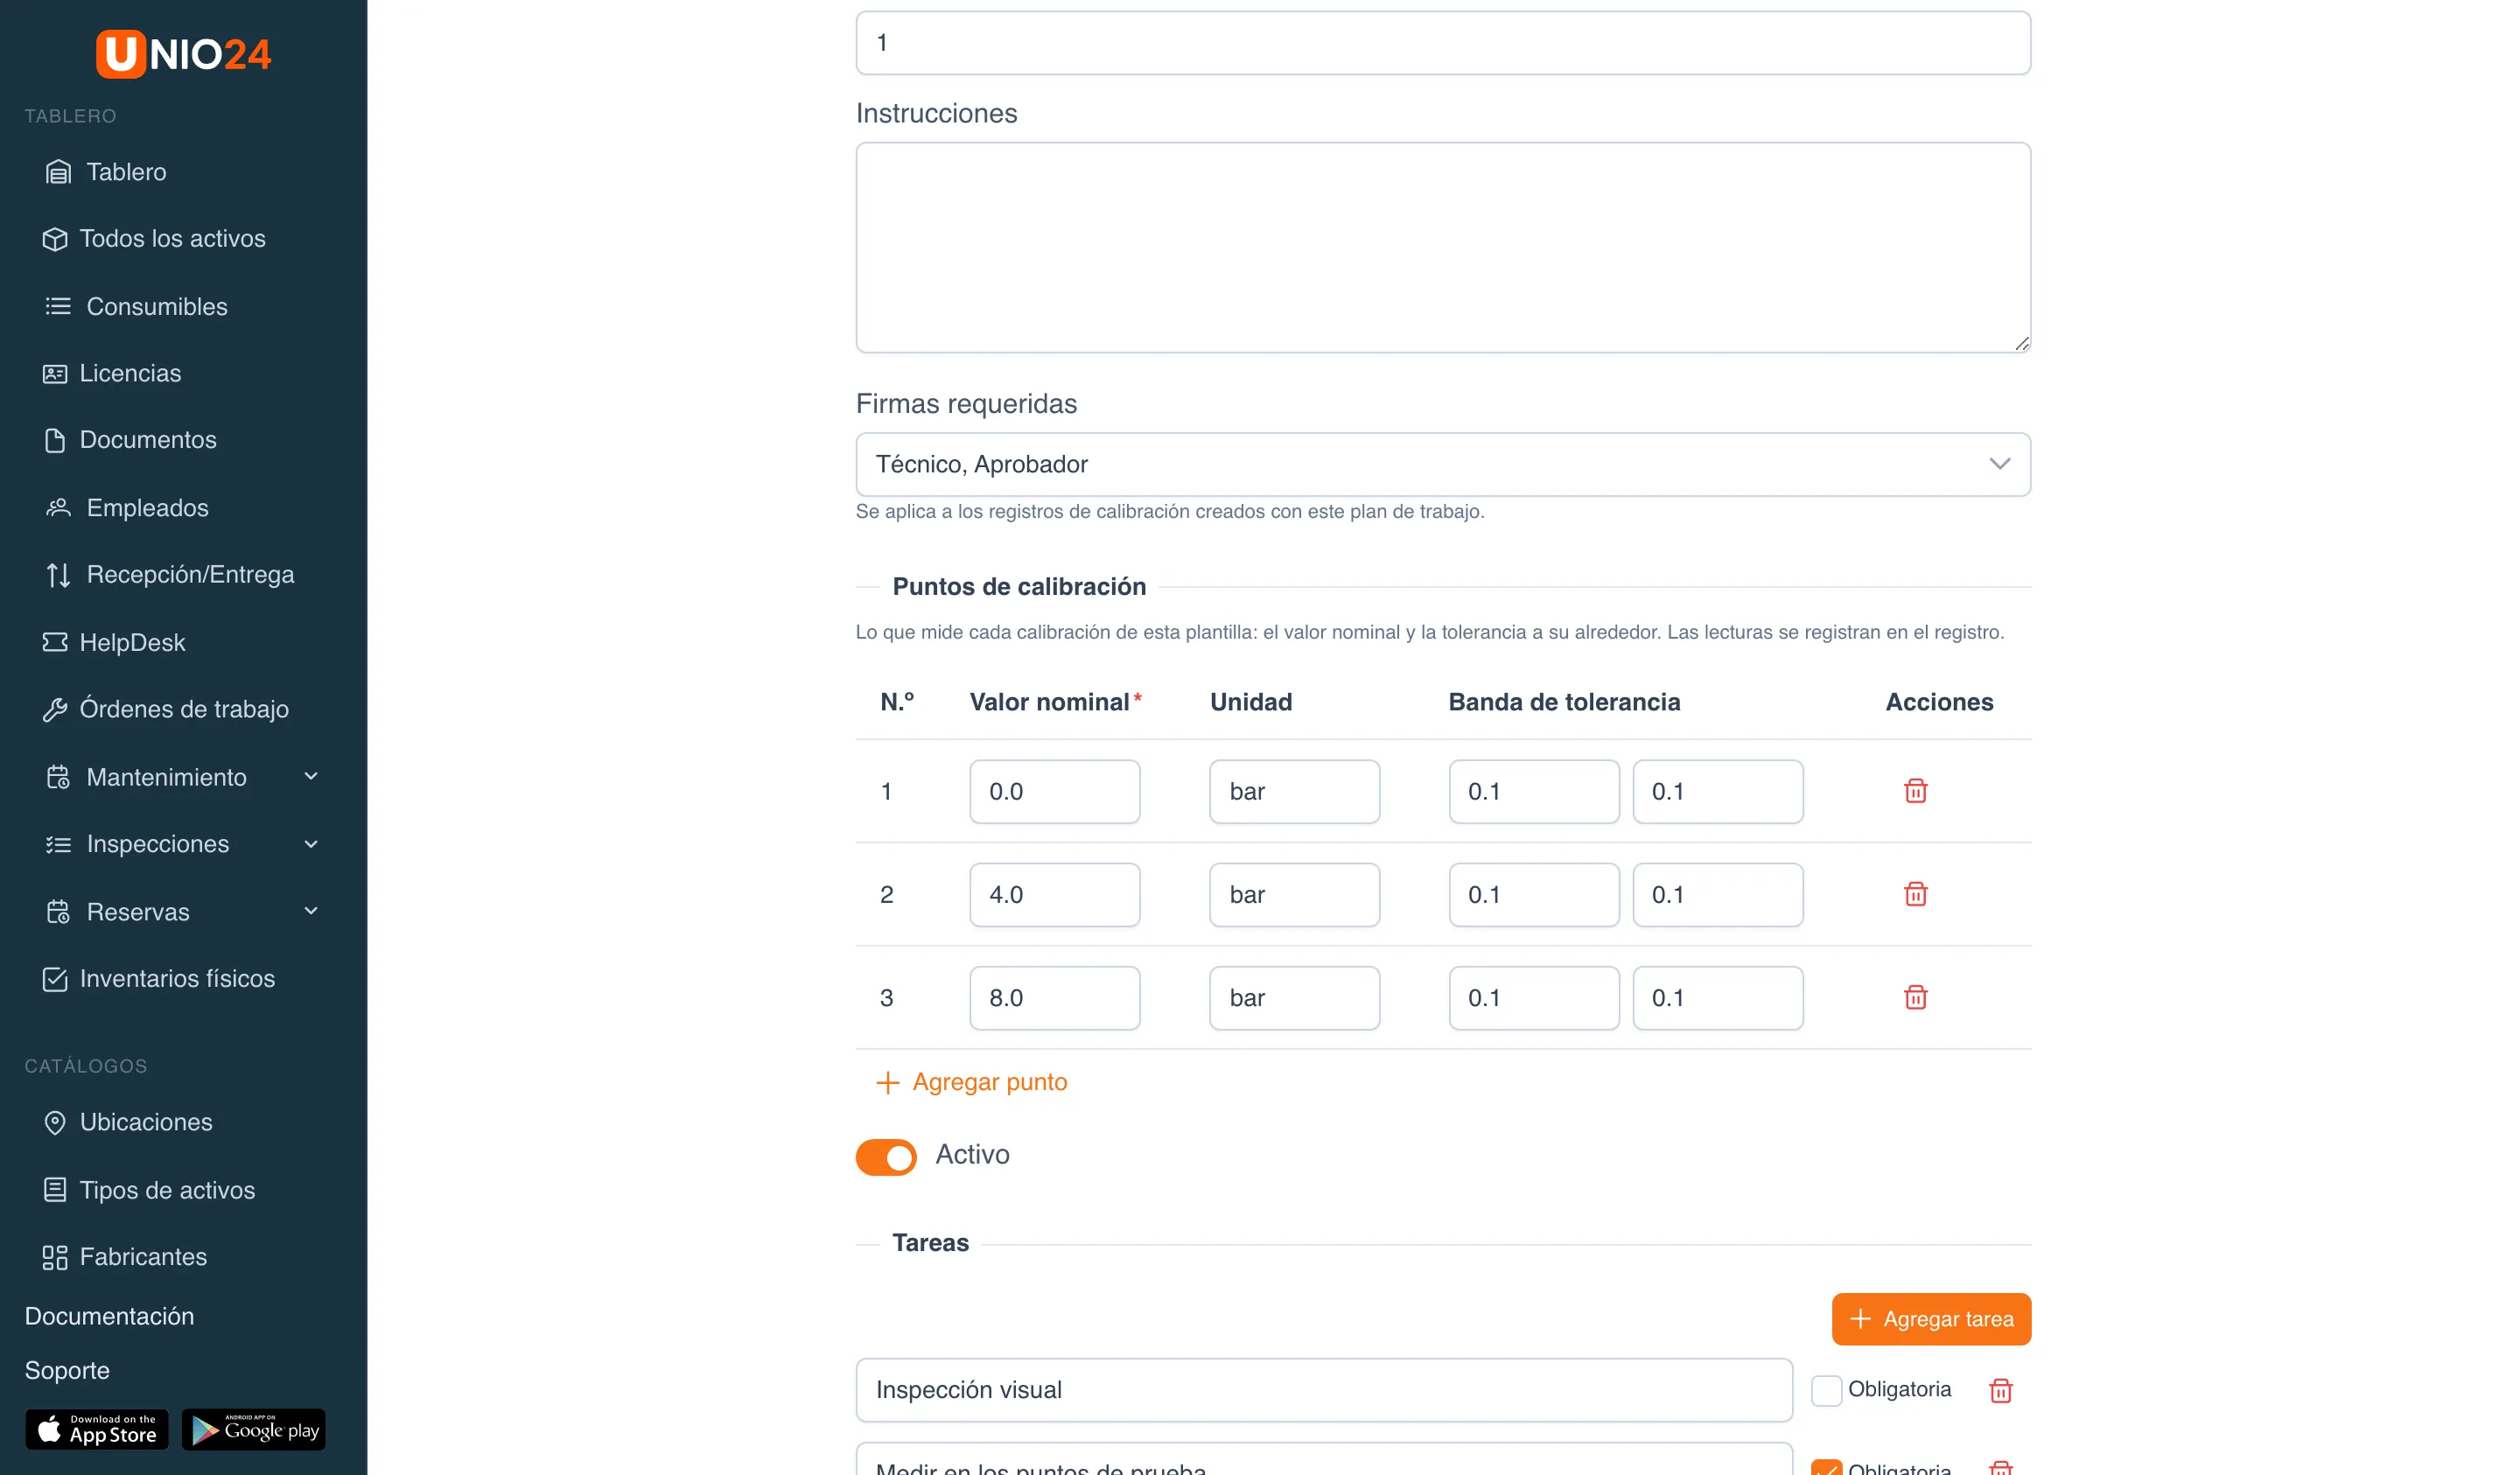This screenshot has width=2520, height=1475.
Task: Click the Fabricantes grid icon
Action: click(x=55, y=1257)
